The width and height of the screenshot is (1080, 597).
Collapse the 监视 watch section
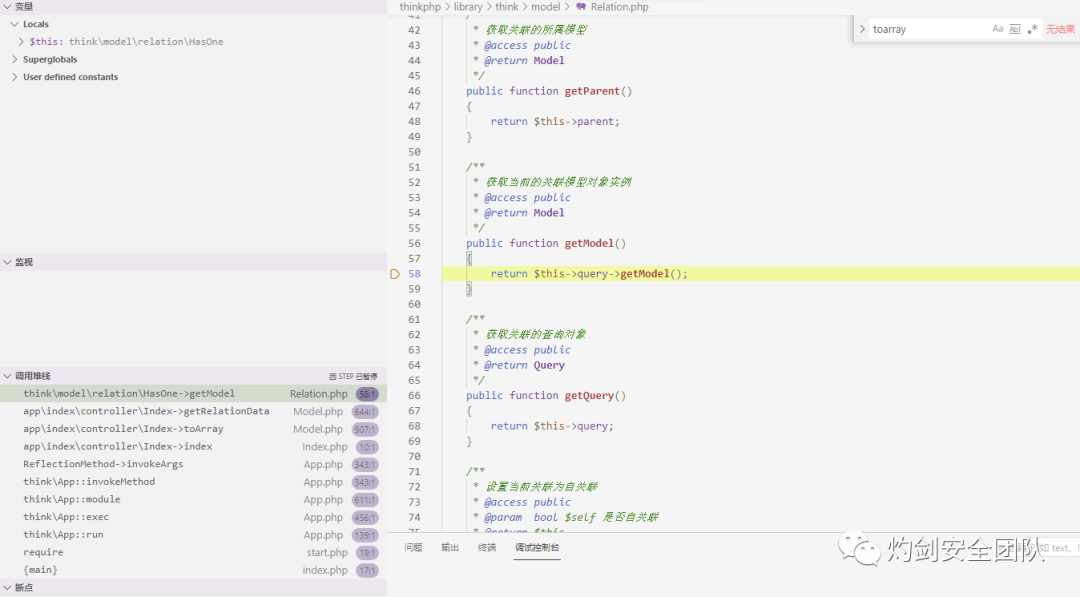click(x=7, y=262)
